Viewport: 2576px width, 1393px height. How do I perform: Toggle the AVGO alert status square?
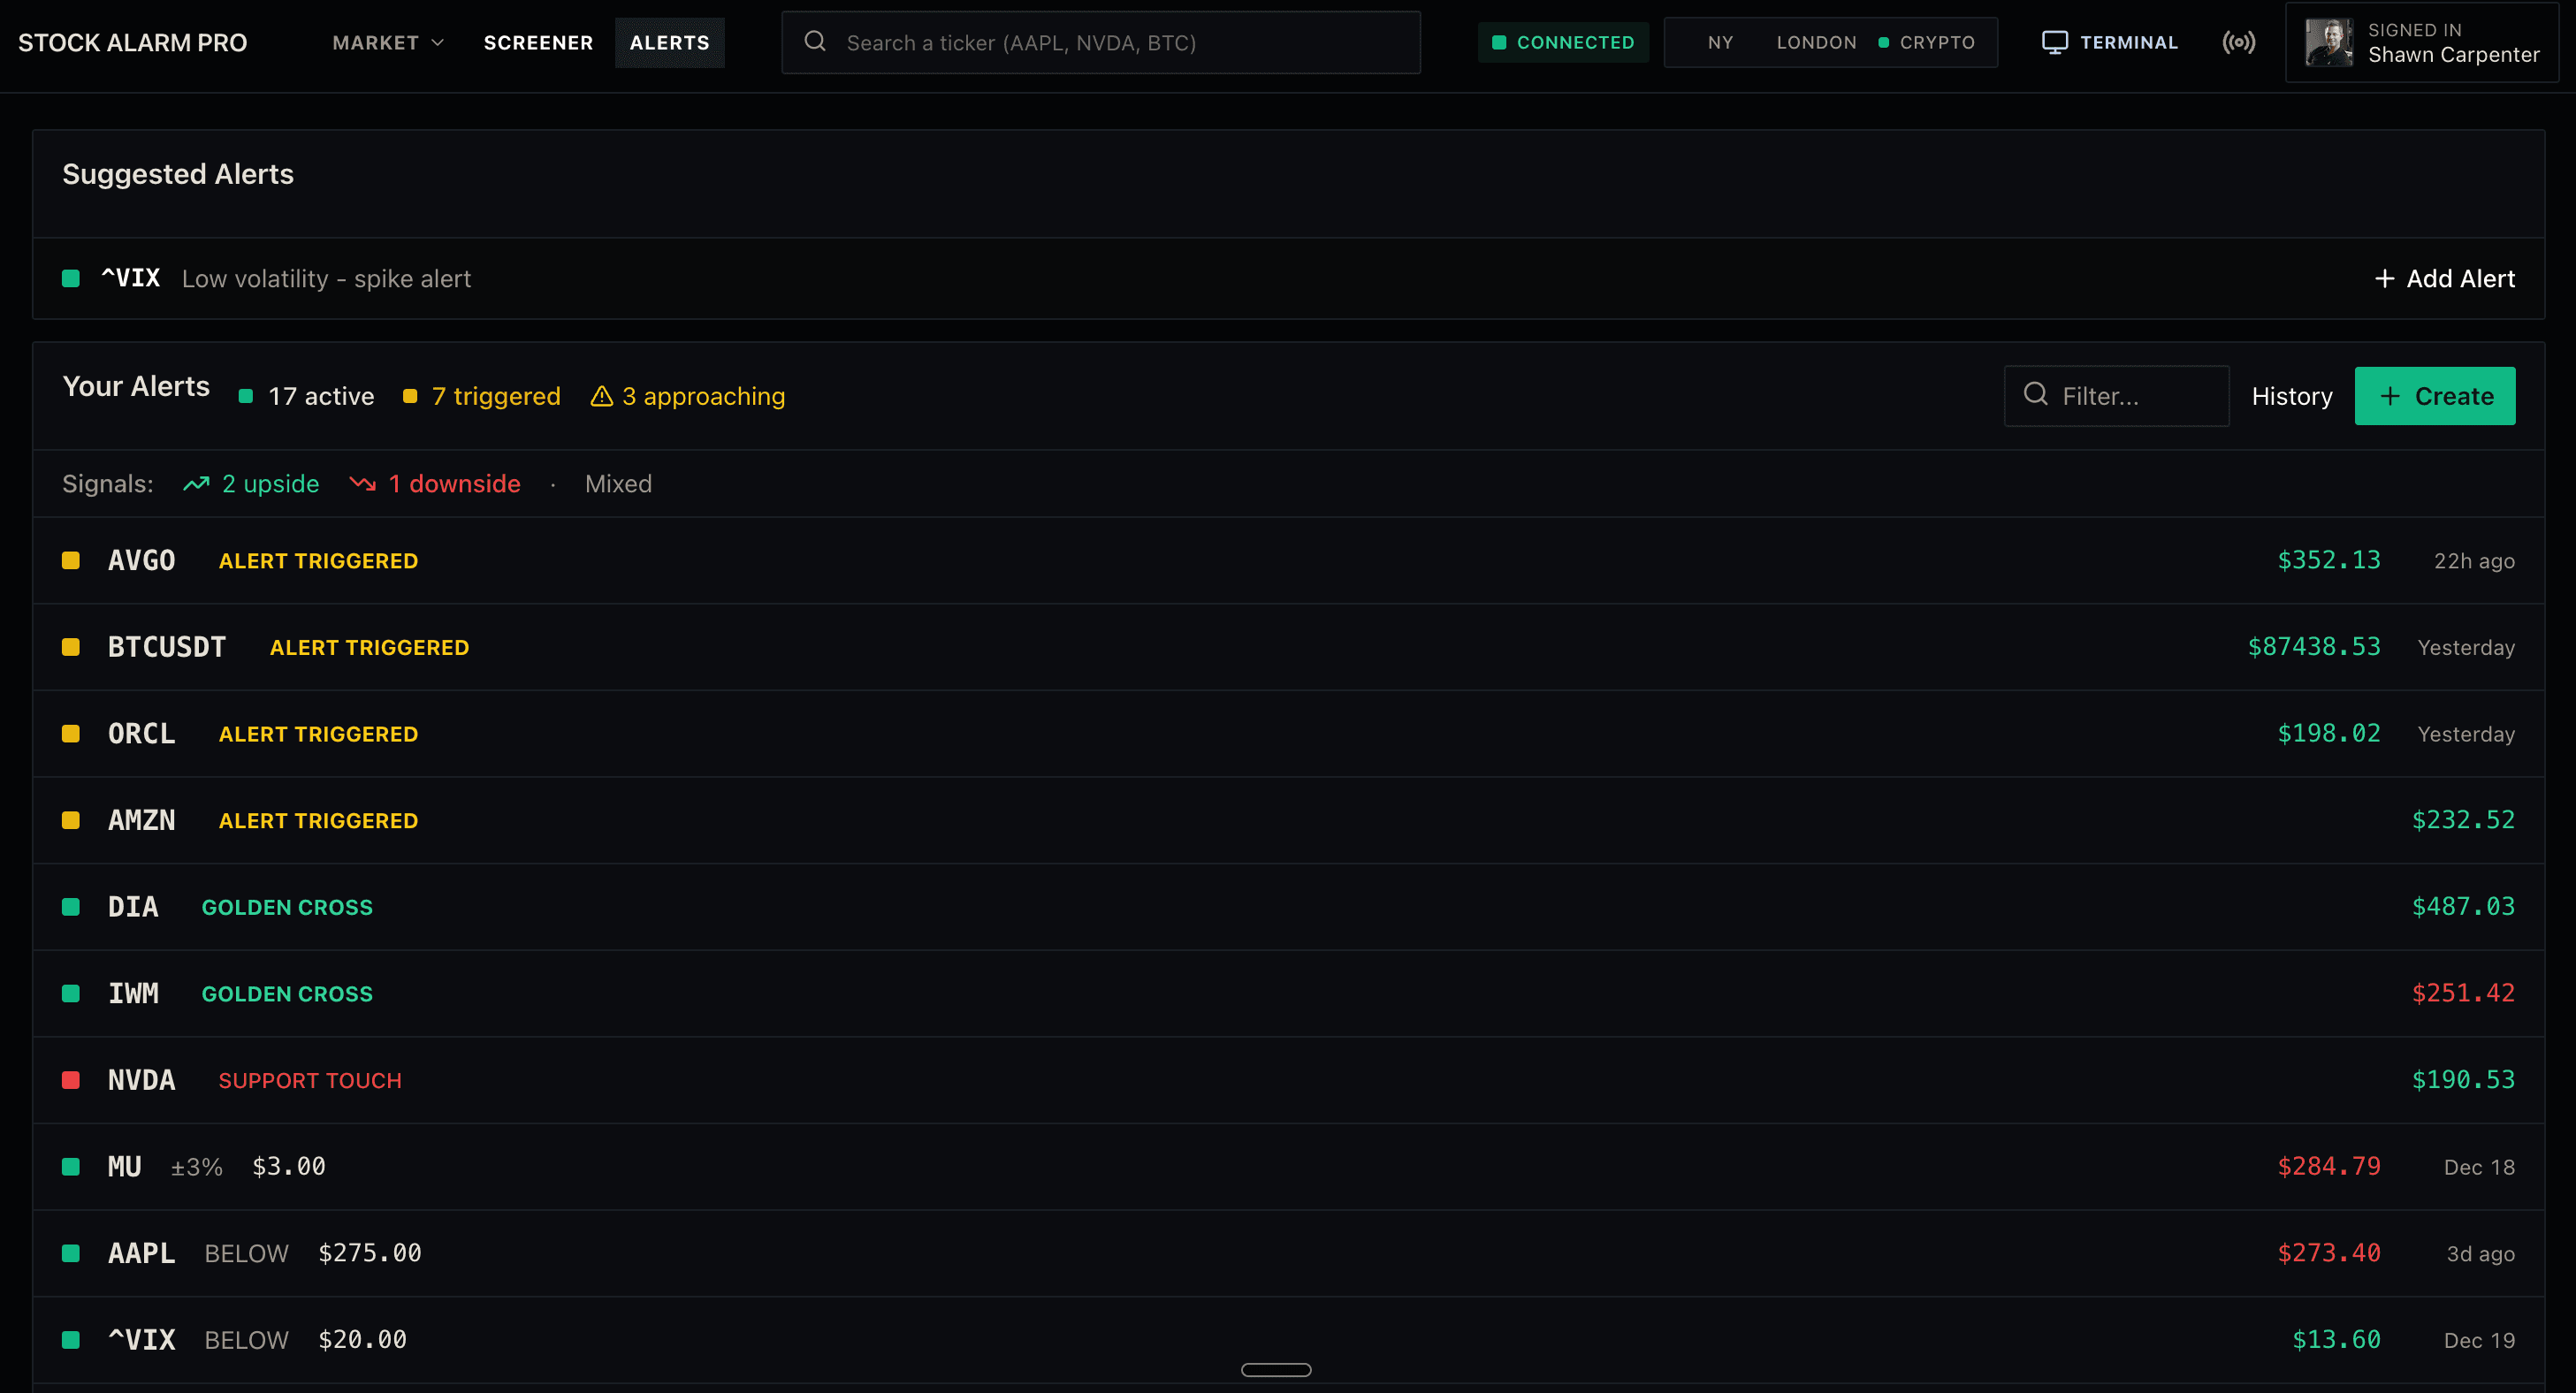[70, 560]
